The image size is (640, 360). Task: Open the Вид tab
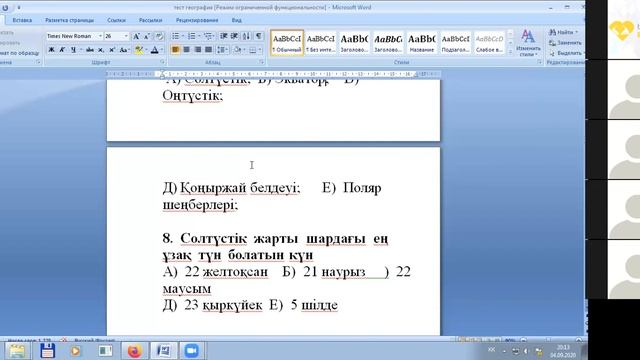pos(236,20)
